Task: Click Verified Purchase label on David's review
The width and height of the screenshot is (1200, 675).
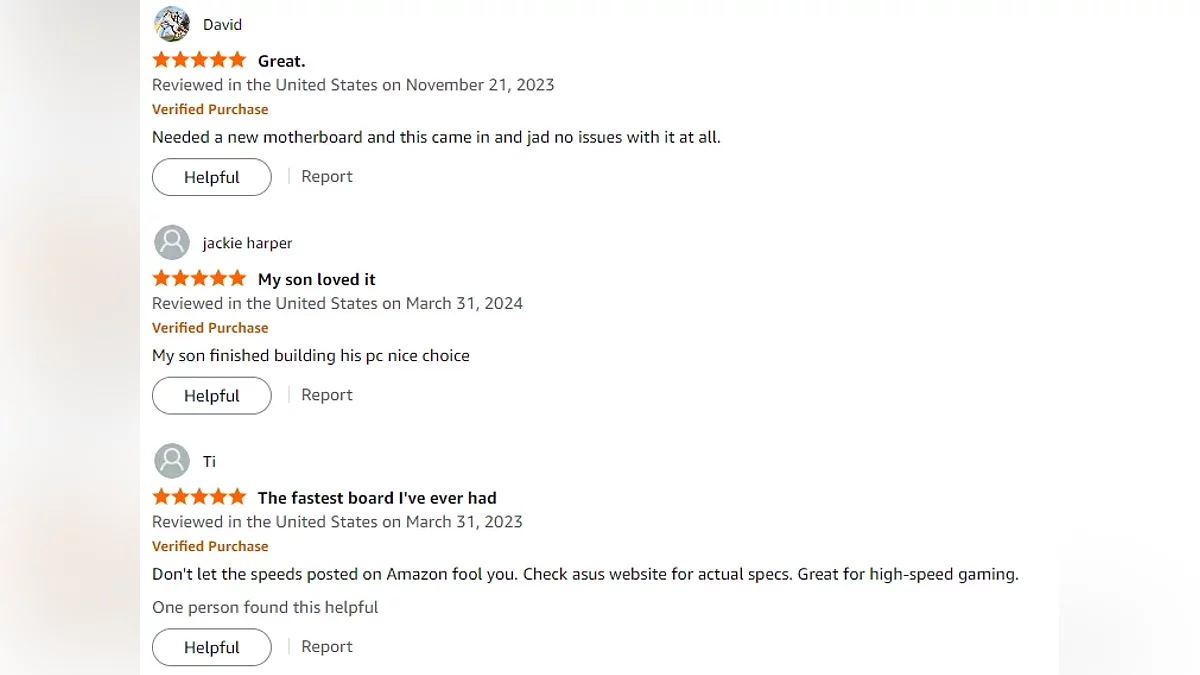Action: click(x=210, y=109)
